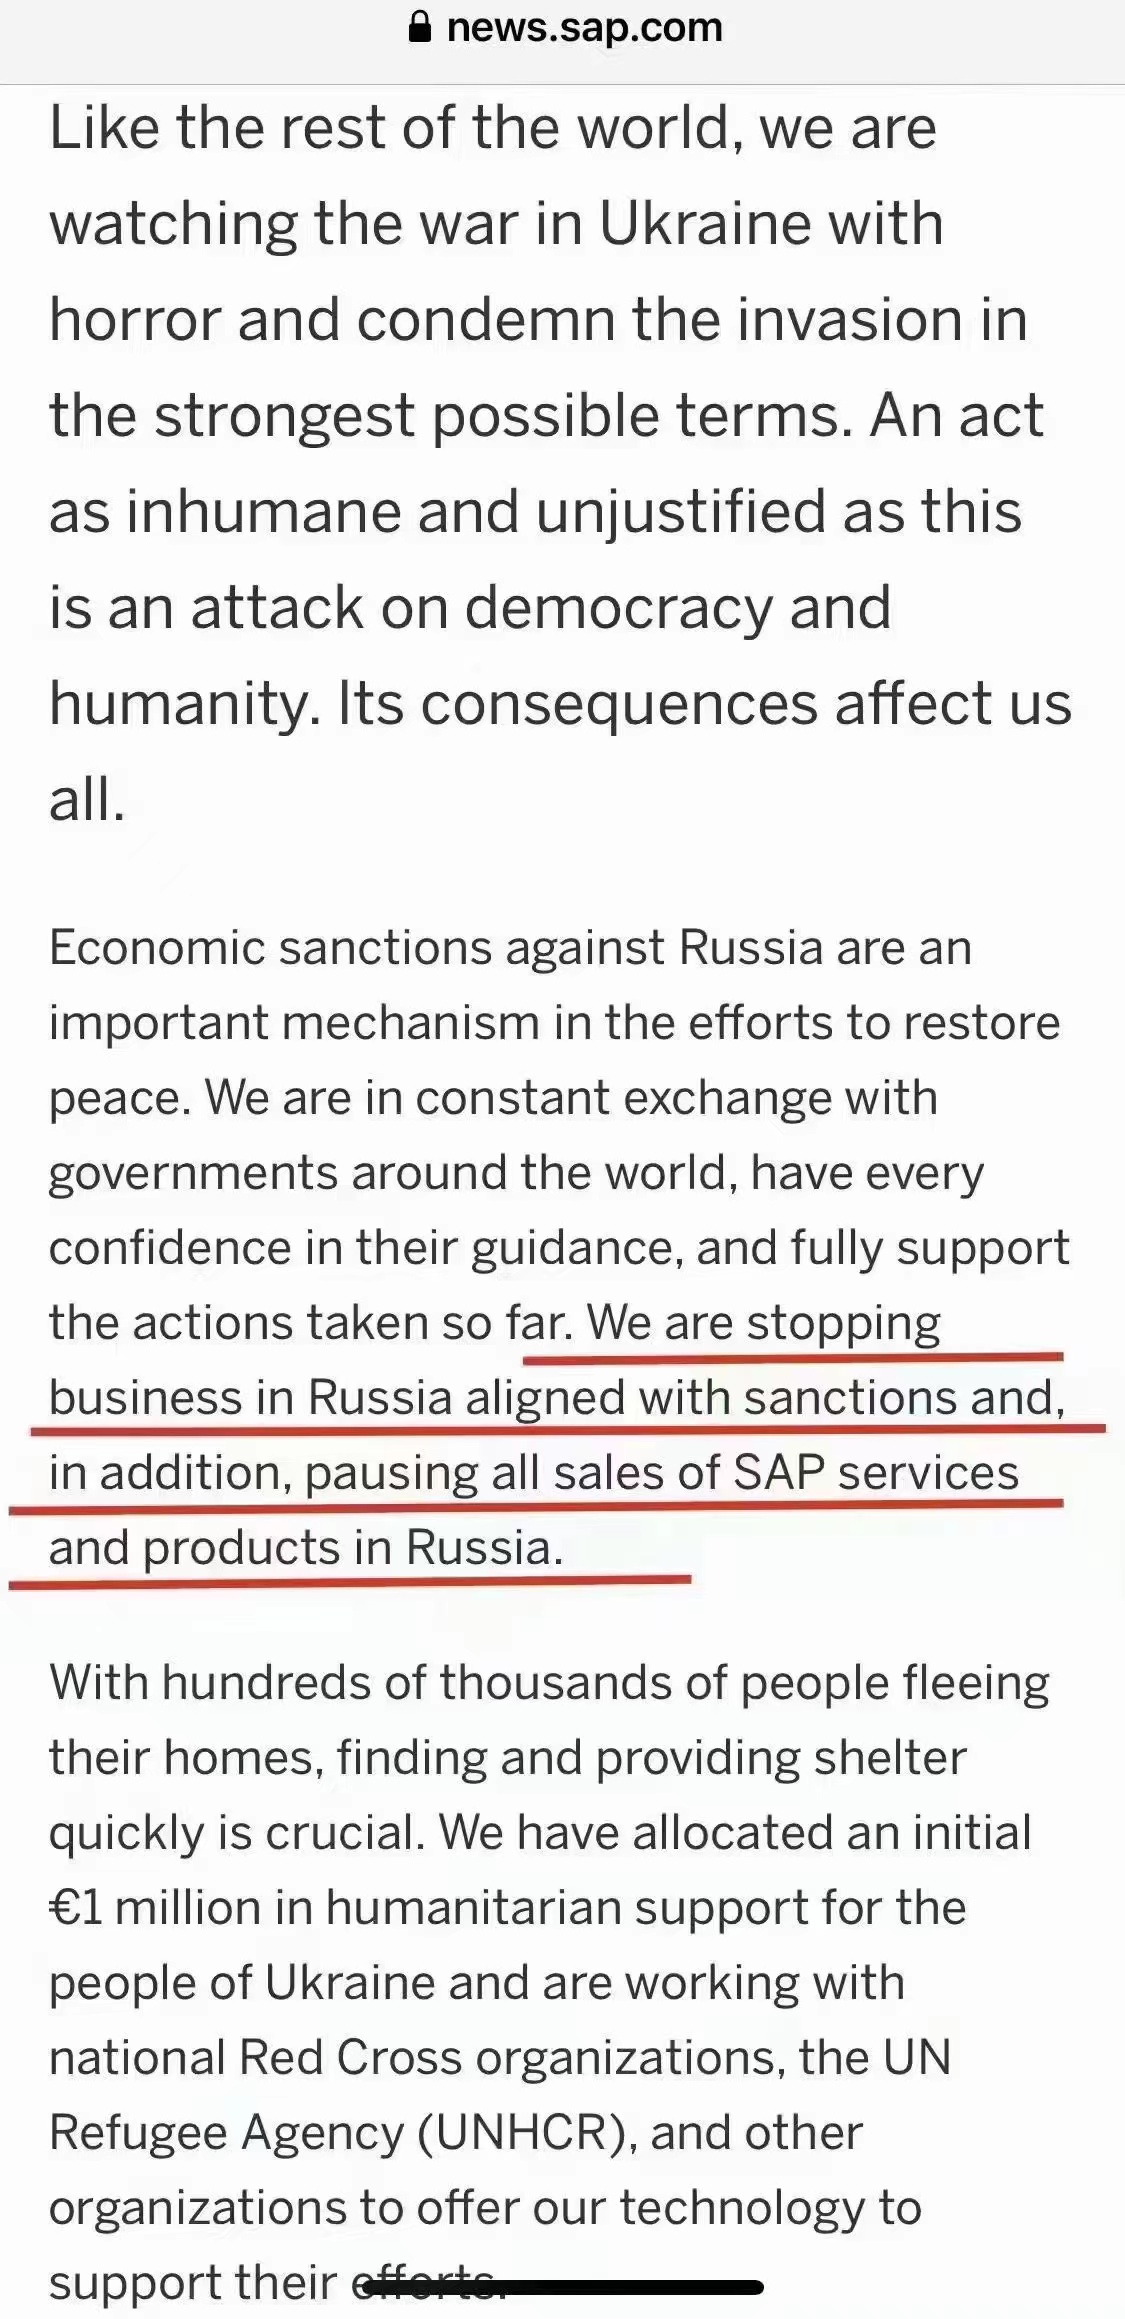Select the underlined line "pausing all sales of SAP services"
The width and height of the screenshot is (1125, 2319).
point(661,1473)
